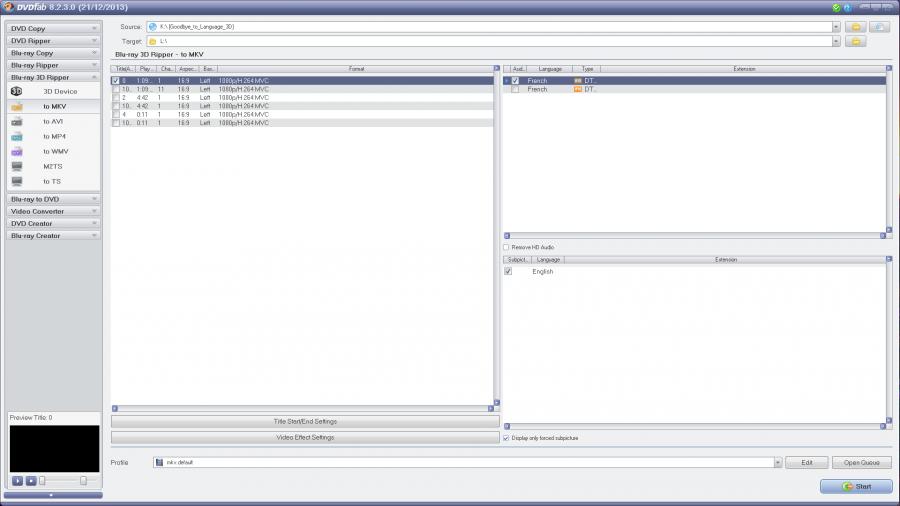
Task: Click the audio type icon in the unchecked French row
Action: pos(577,89)
